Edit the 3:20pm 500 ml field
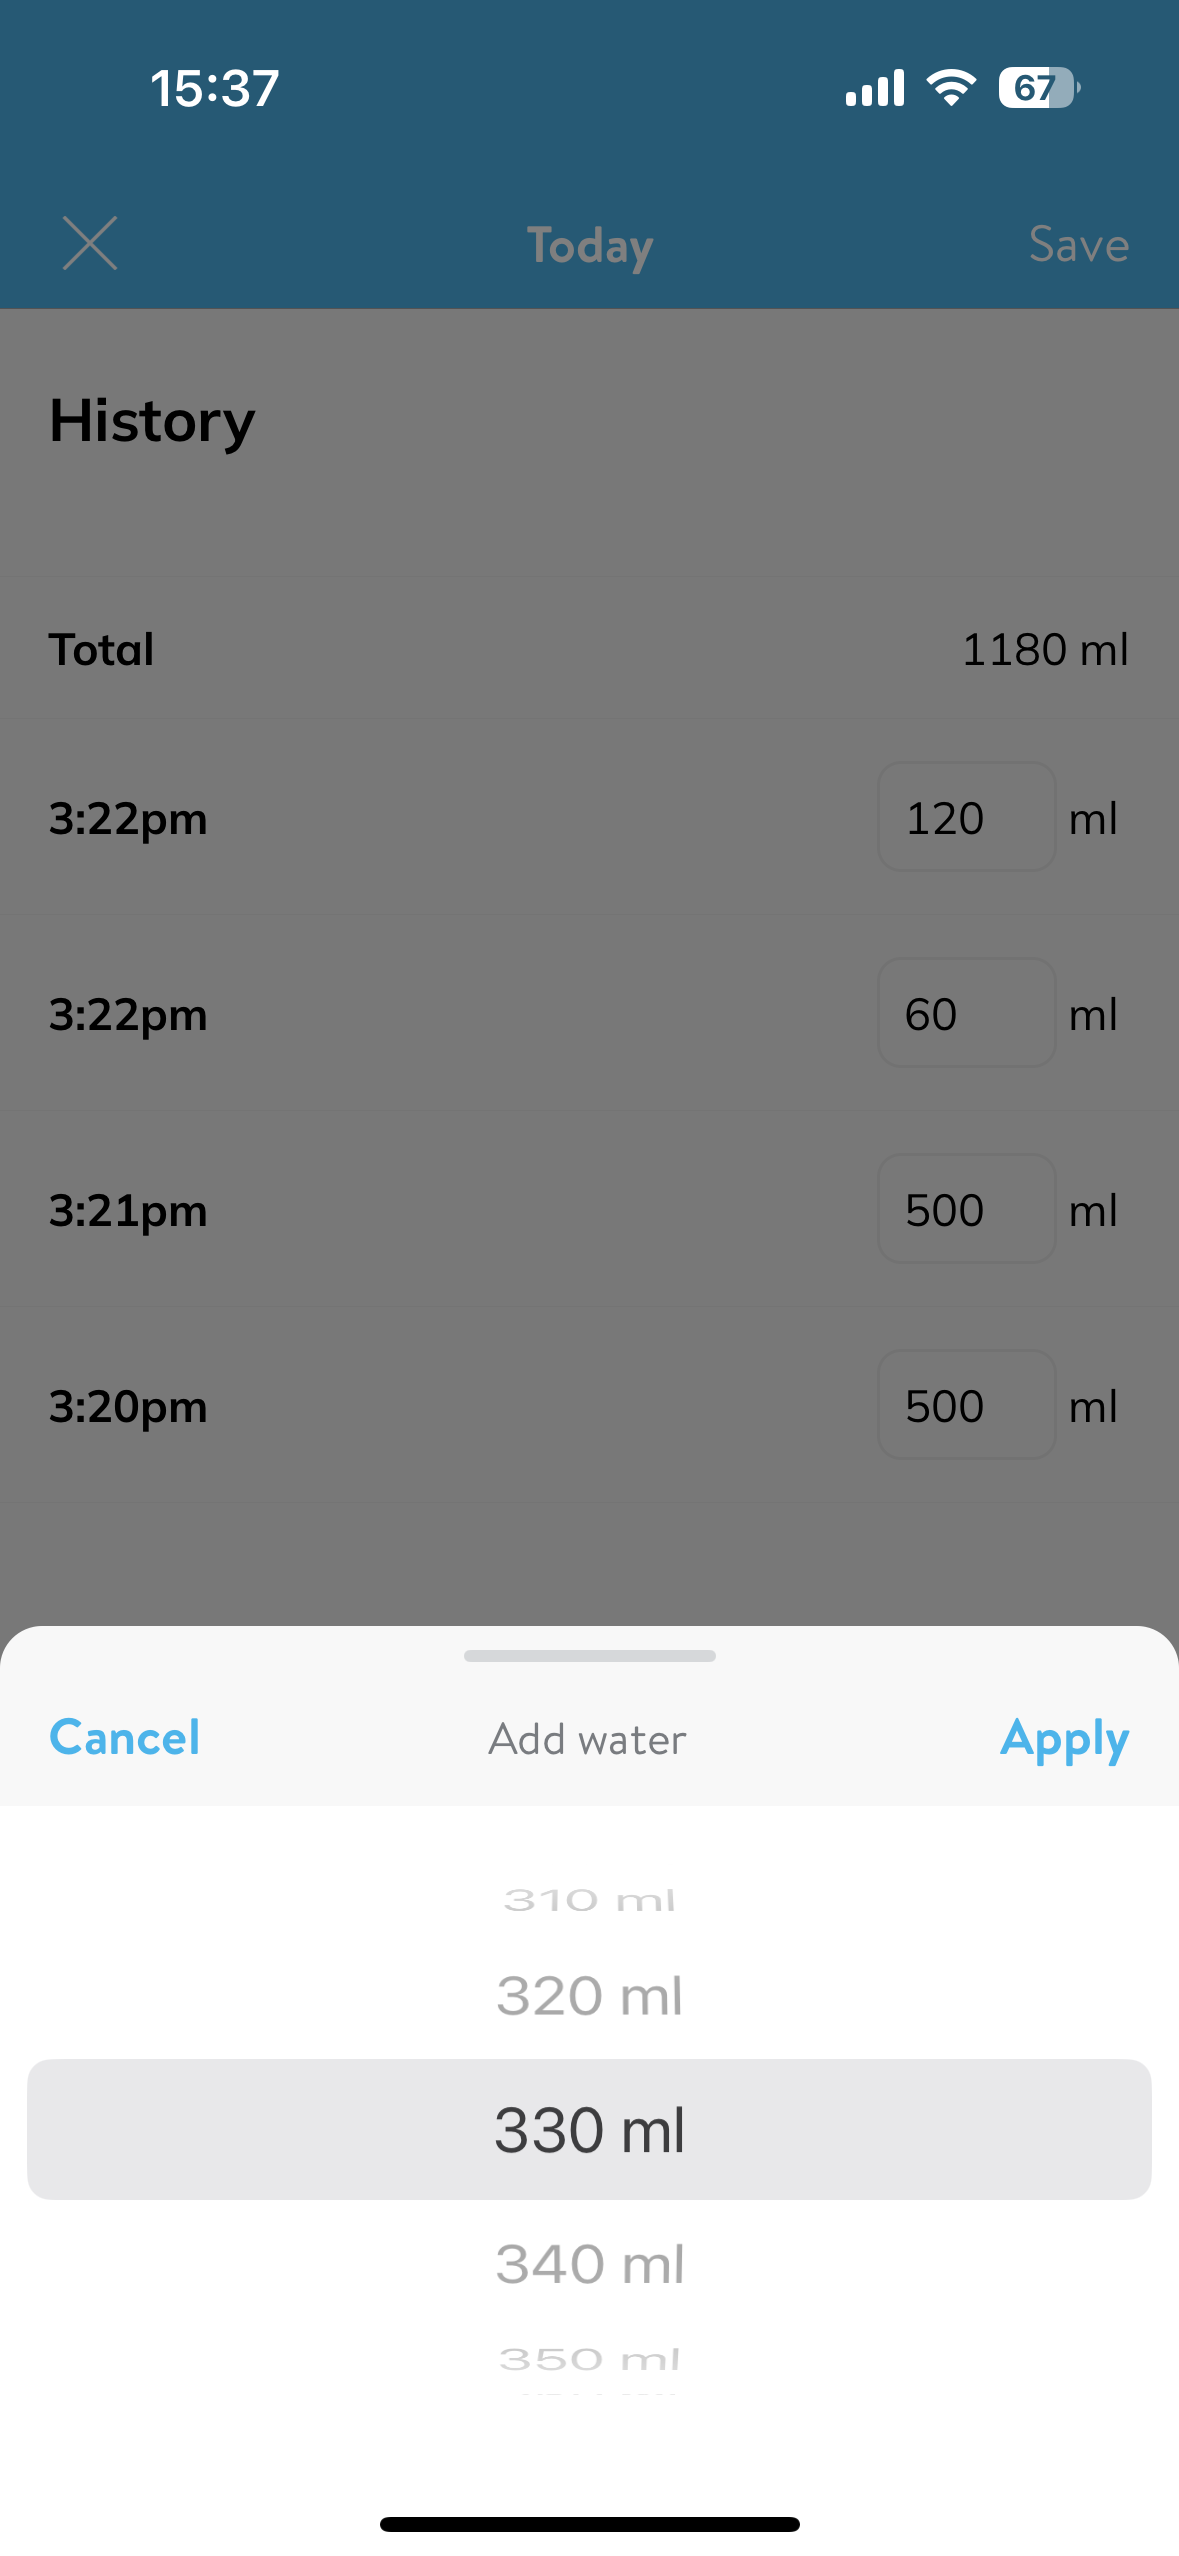 point(966,1406)
